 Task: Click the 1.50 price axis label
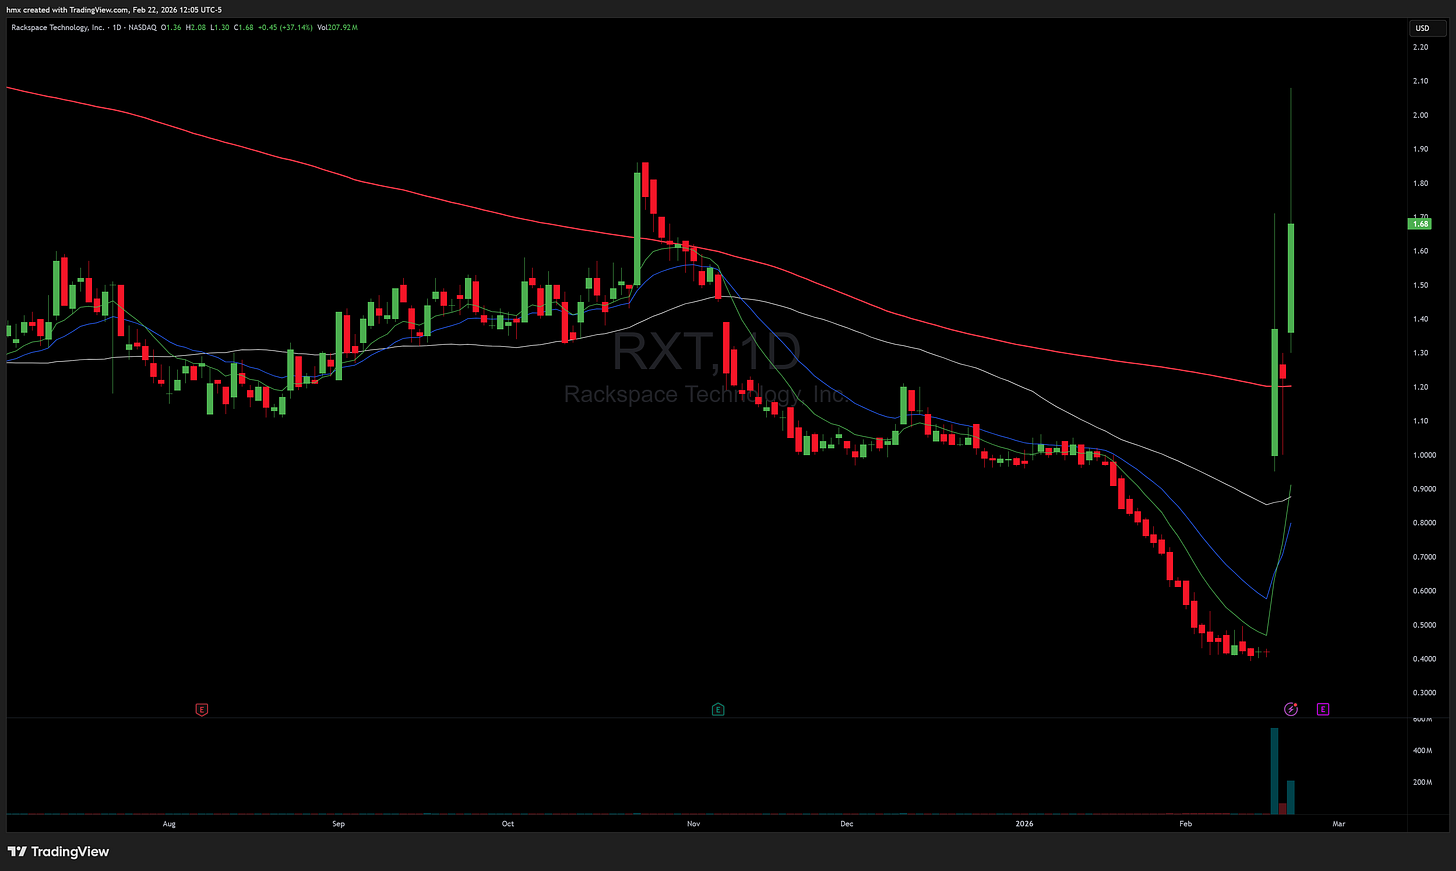[1420, 285]
